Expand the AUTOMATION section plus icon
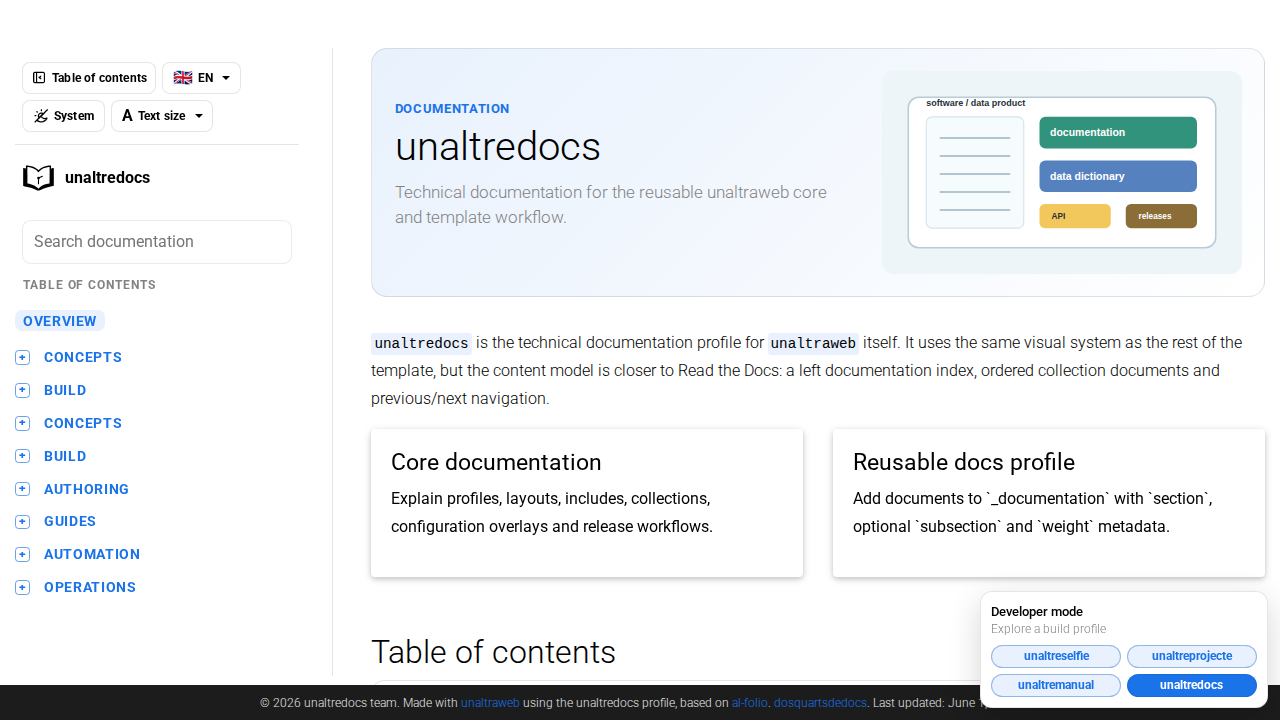 22,555
